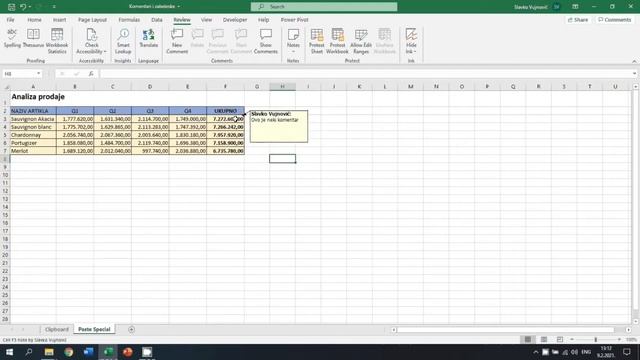Click the Insert Function fx icon
The image size is (640, 360).
[x=91, y=73]
